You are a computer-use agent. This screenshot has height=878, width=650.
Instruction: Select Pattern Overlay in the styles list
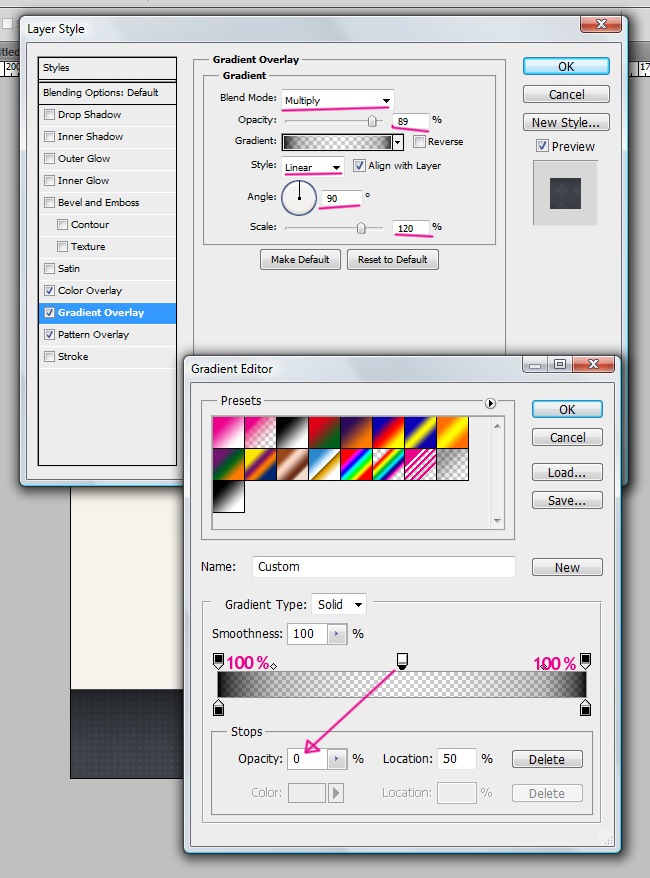pos(93,335)
